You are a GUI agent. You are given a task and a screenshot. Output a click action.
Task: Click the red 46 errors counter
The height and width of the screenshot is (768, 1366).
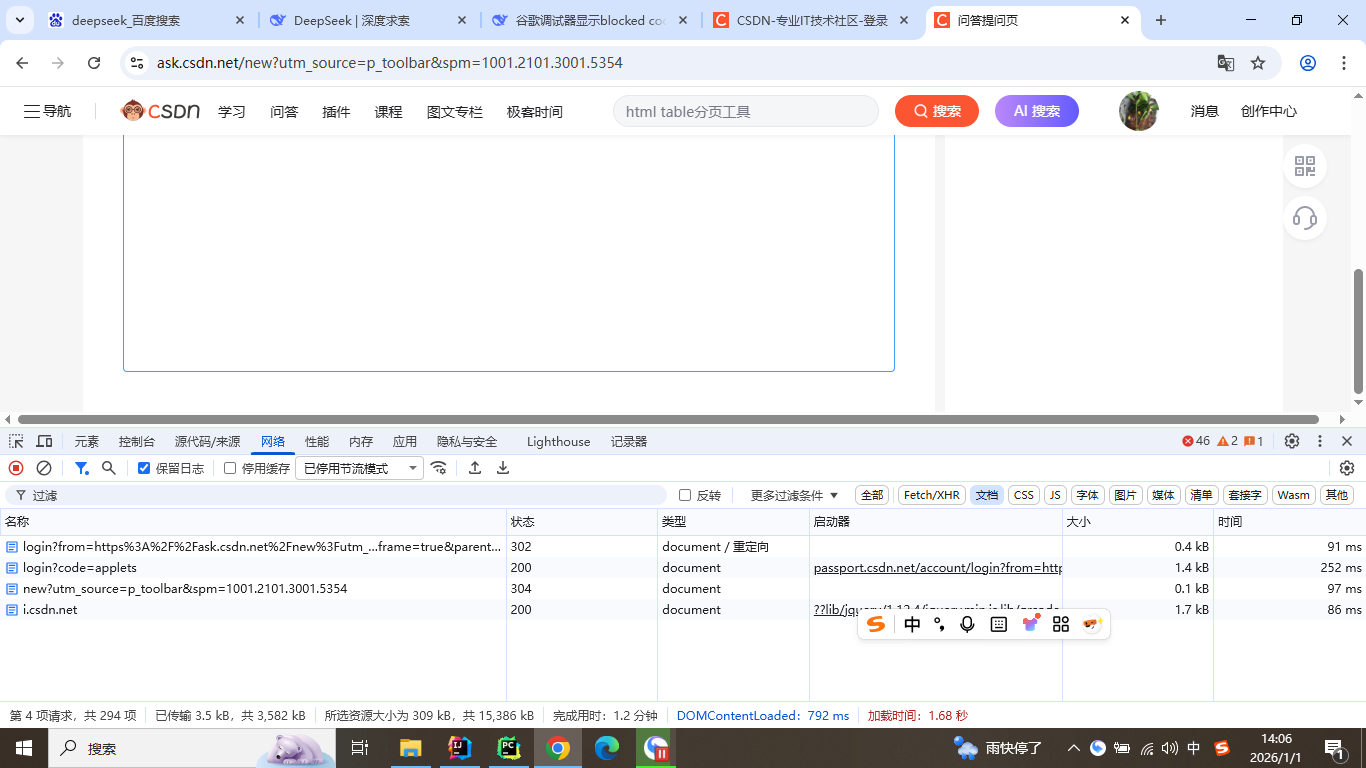pyautogui.click(x=1196, y=441)
